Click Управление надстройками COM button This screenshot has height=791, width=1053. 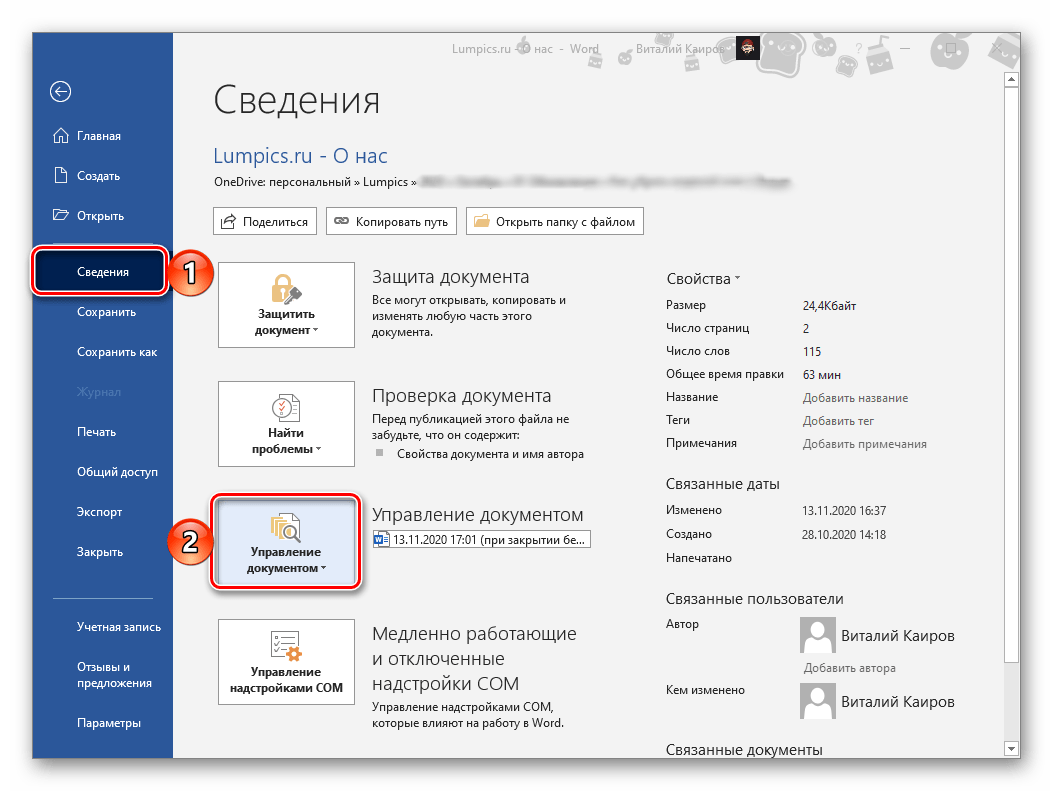286,662
